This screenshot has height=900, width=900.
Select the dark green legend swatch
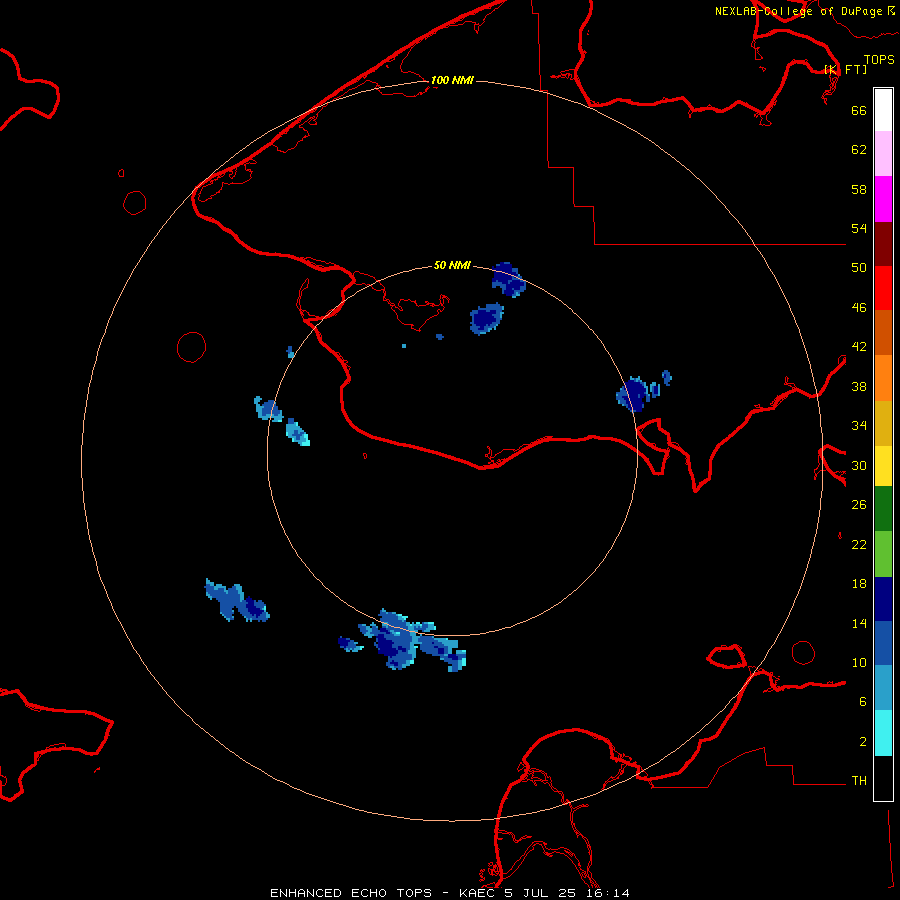[883, 509]
